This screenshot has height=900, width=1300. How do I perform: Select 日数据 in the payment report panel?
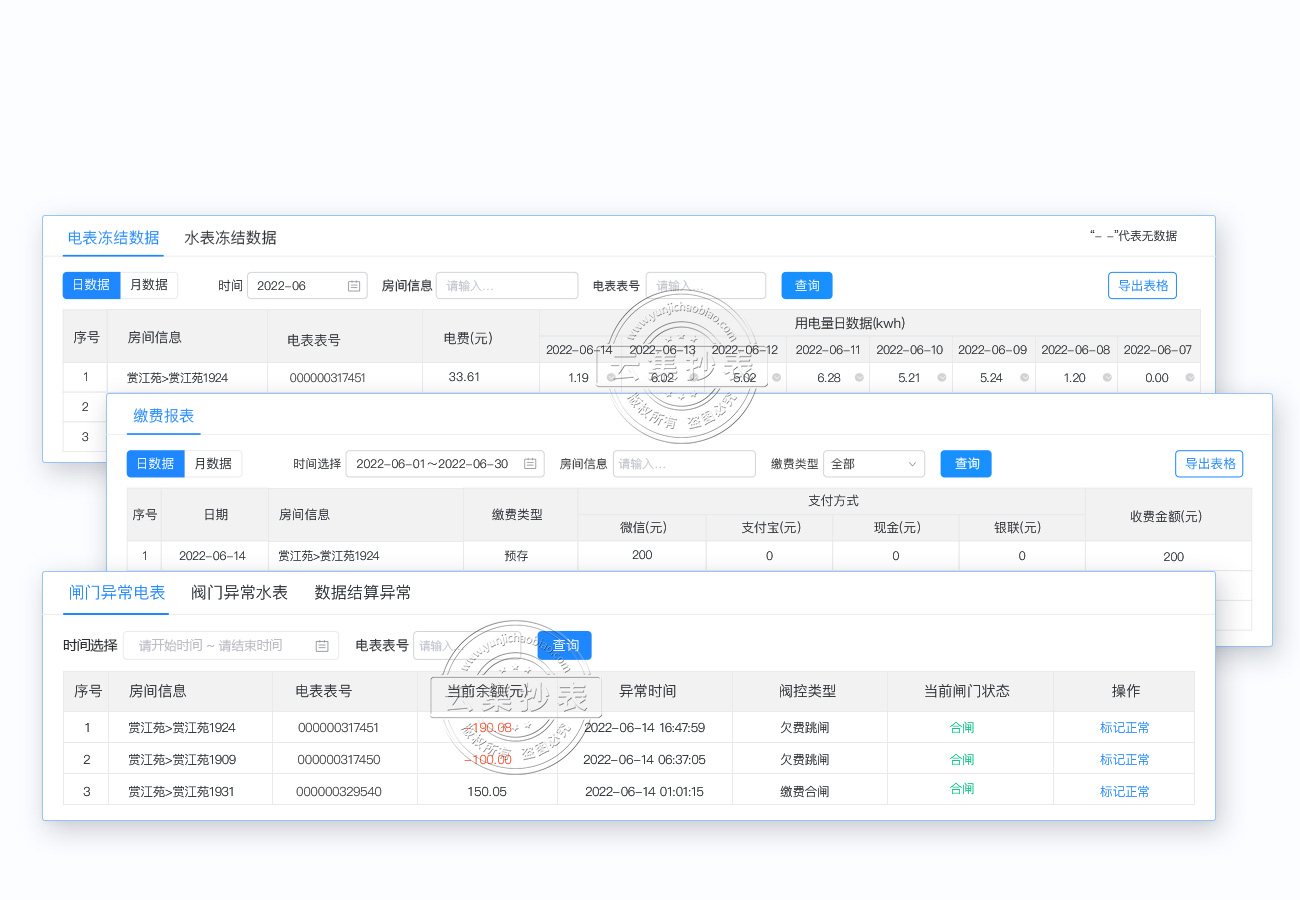click(x=155, y=464)
